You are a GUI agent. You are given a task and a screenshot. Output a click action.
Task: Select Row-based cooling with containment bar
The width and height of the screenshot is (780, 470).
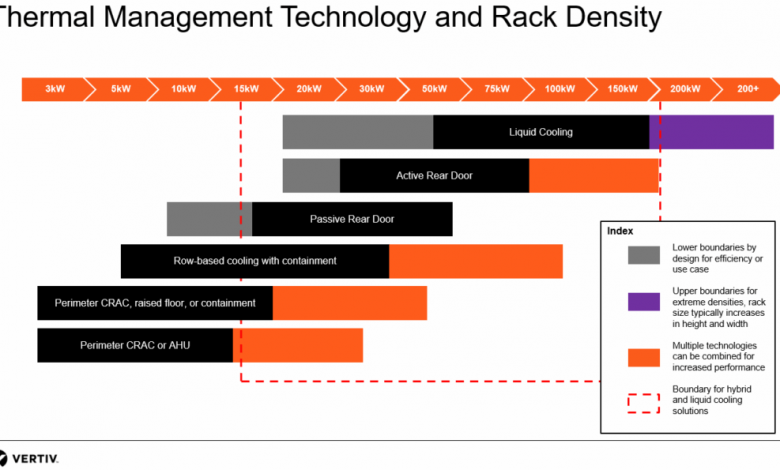click(x=255, y=261)
